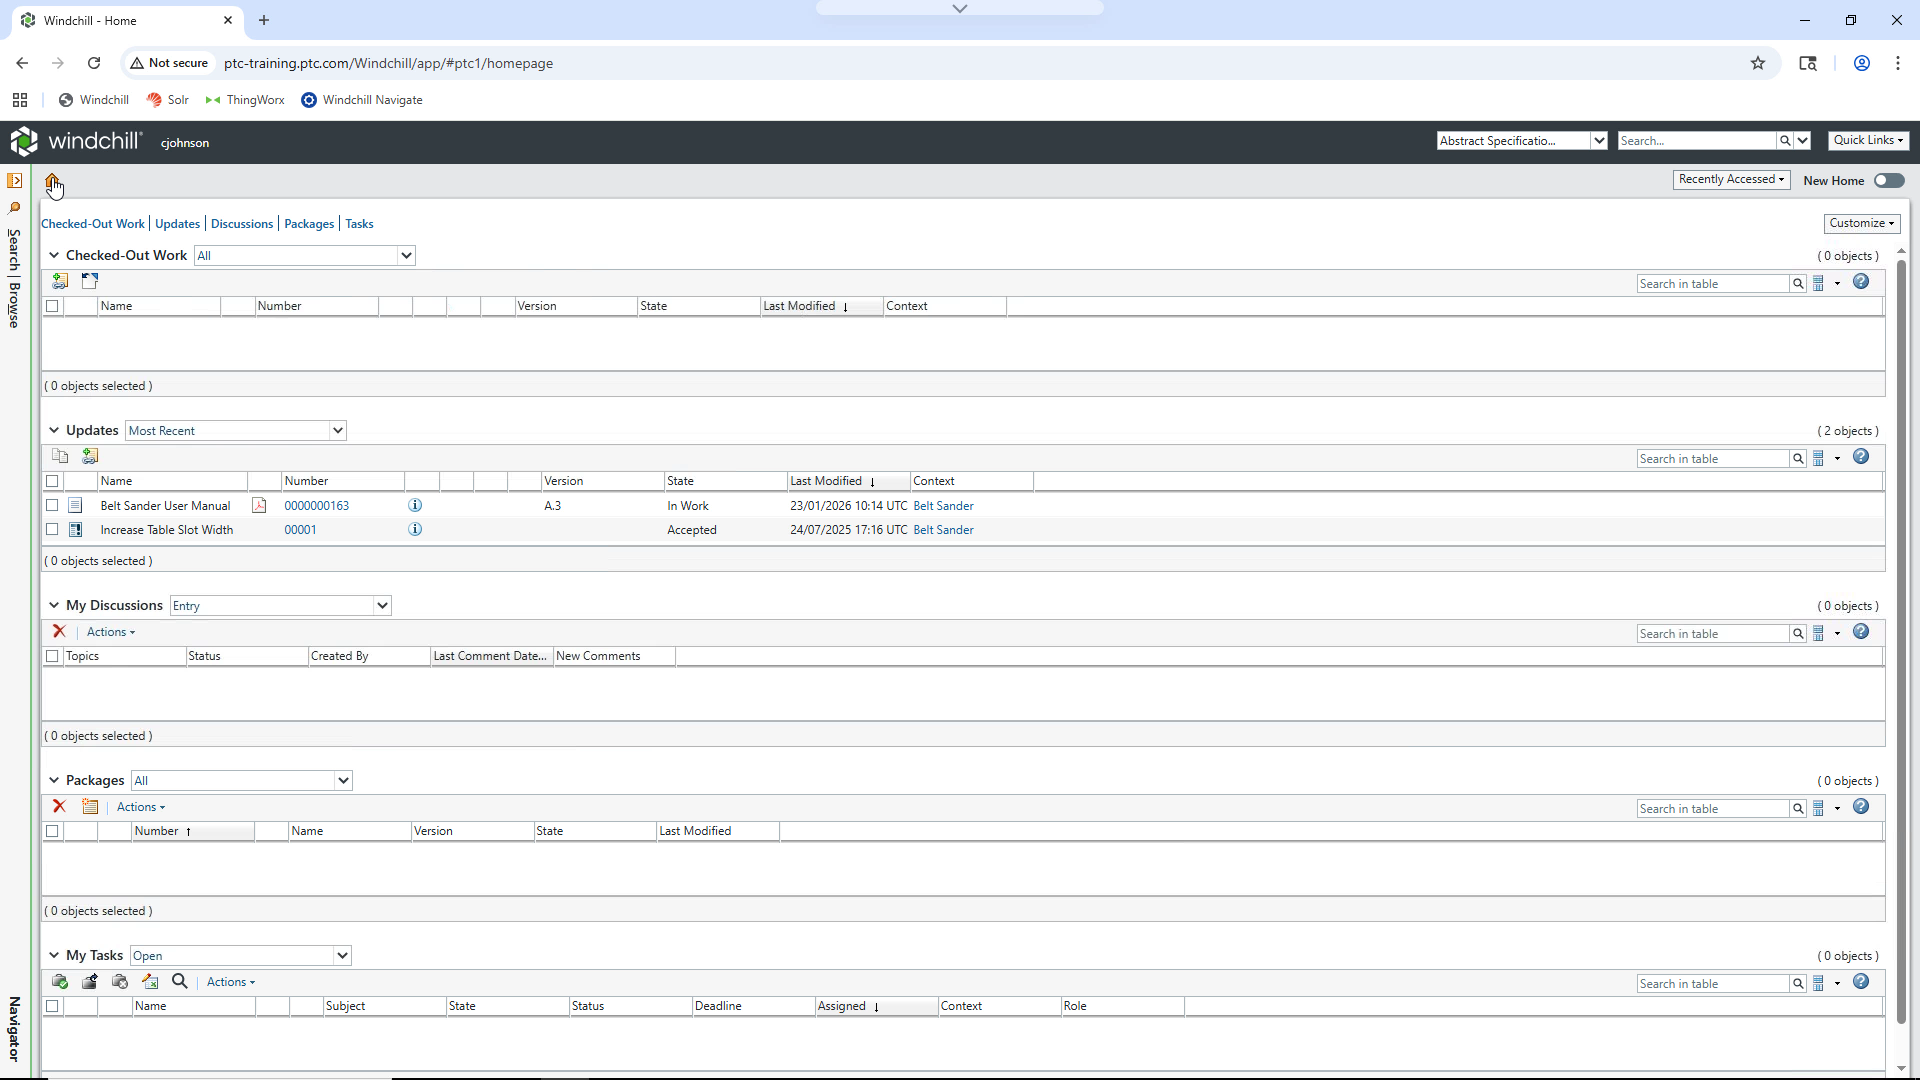The height and width of the screenshot is (1080, 1920).
Task: Jump to the Tasks section link
Action: tap(359, 224)
